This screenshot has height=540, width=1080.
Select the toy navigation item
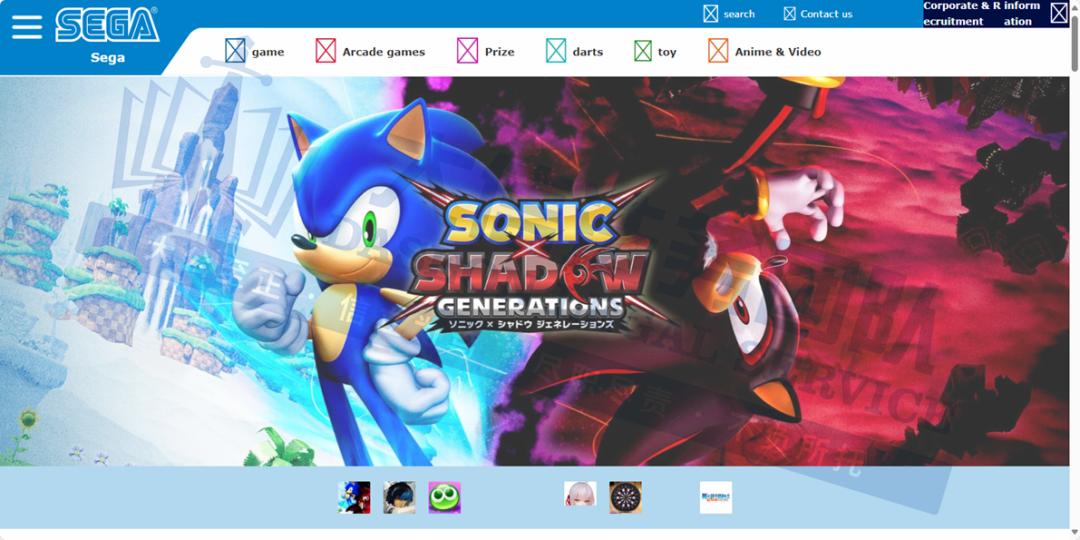tap(656, 51)
